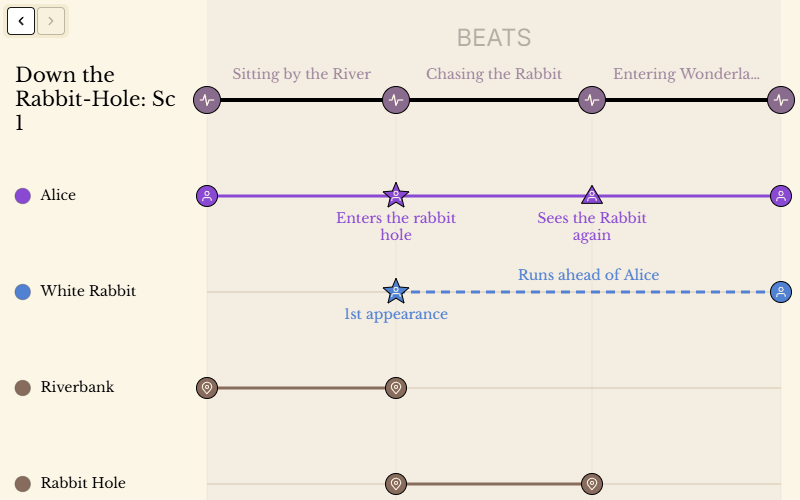Click first beat pulse icon at timeline start

(x=207, y=100)
